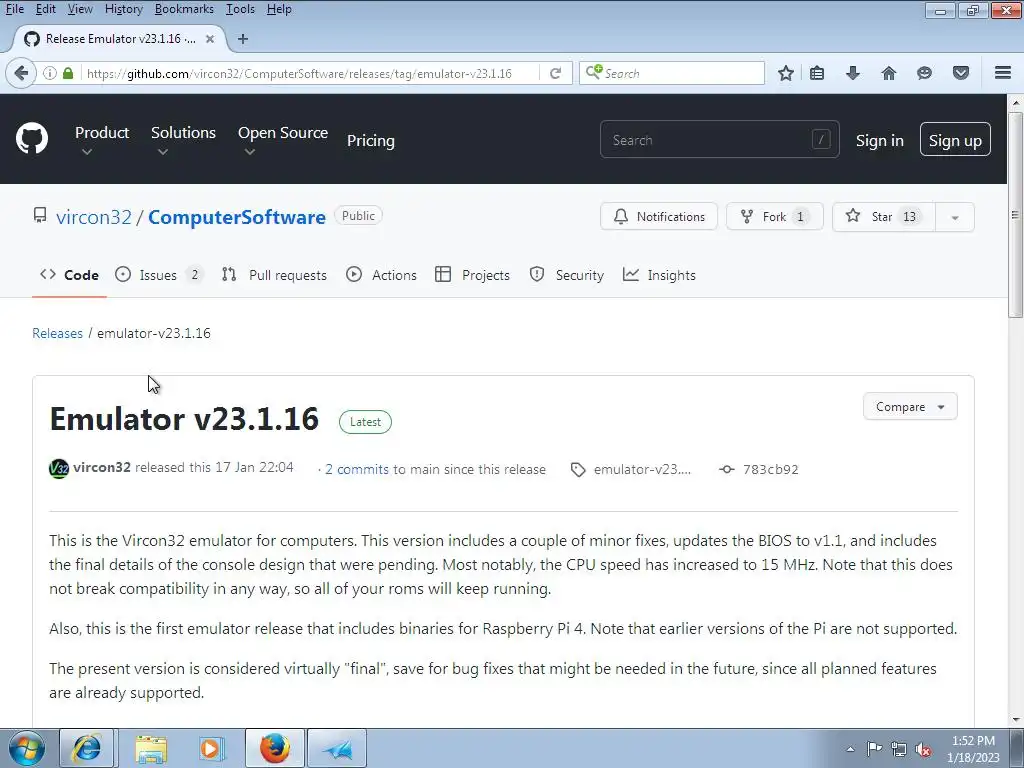The width and height of the screenshot is (1024, 768).
Task: Click the URL address bar
Action: click(x=312, y=73)
